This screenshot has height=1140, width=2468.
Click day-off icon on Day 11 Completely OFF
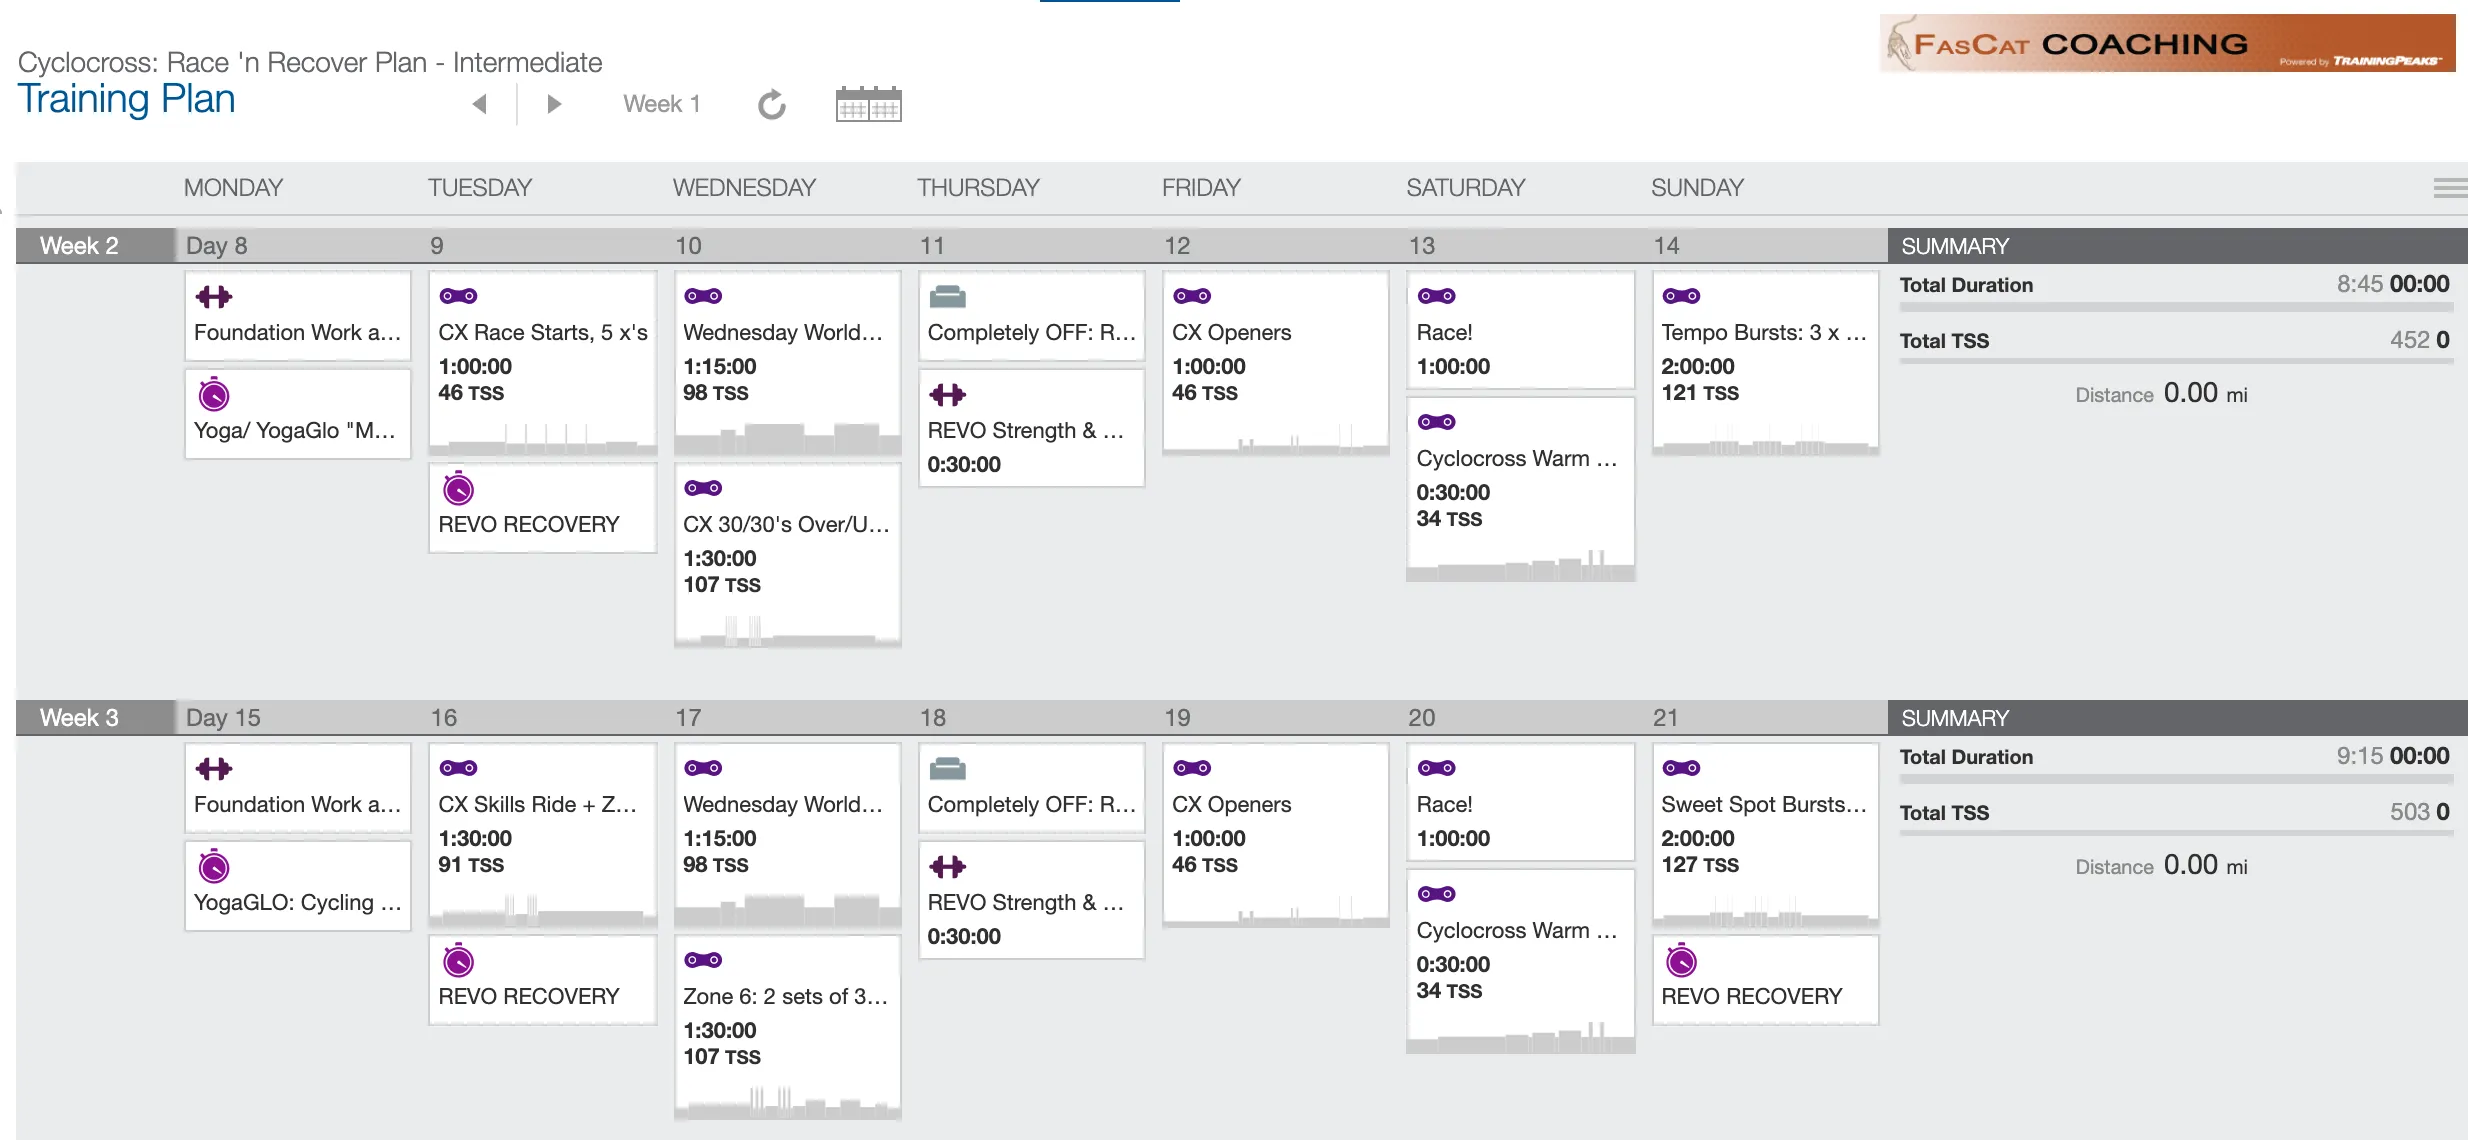coord(948,297)
